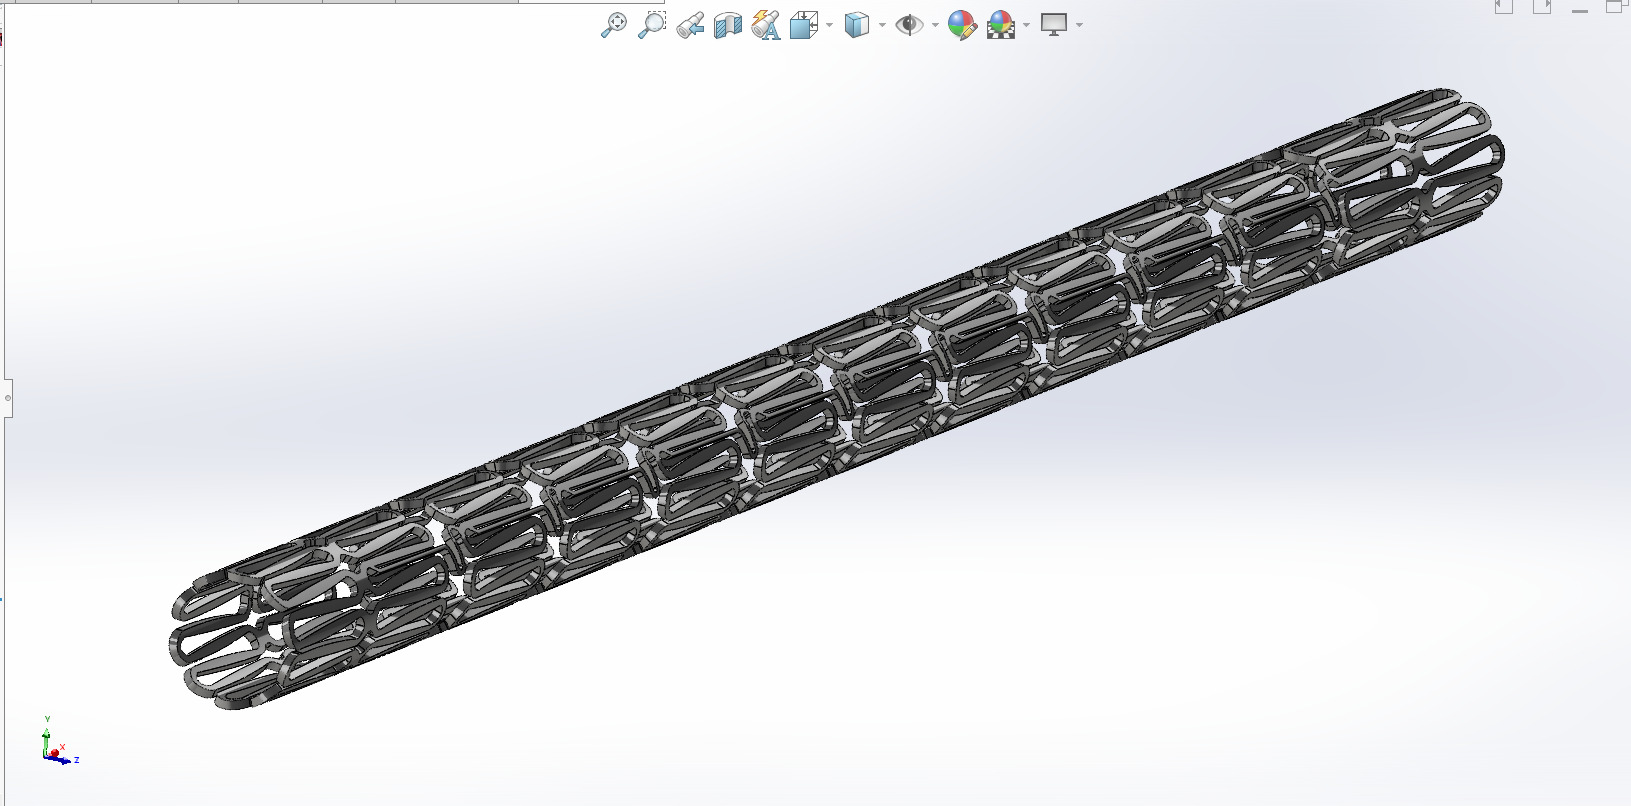Click the Zoom to Fit magnifier icon
1631x806 pixels.
point(614,25)
